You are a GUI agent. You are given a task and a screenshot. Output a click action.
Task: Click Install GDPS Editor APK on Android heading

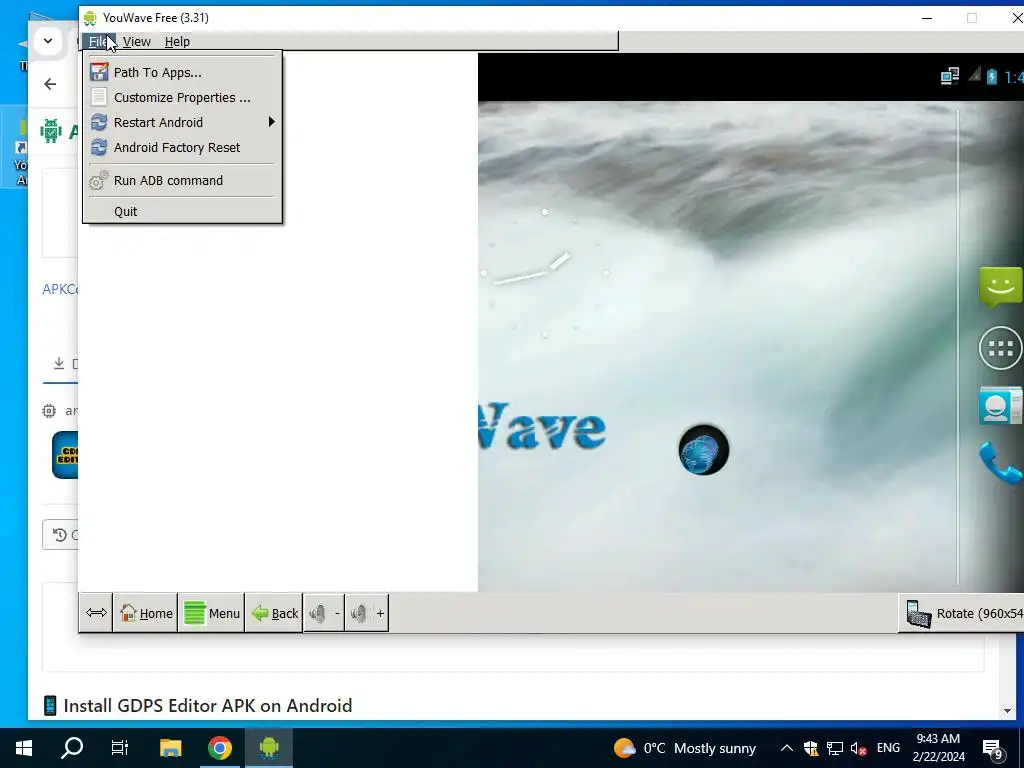208,706
